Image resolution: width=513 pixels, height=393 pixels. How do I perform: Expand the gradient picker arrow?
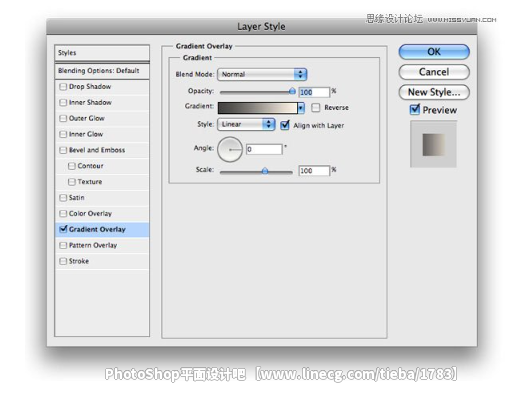(301, 108)
